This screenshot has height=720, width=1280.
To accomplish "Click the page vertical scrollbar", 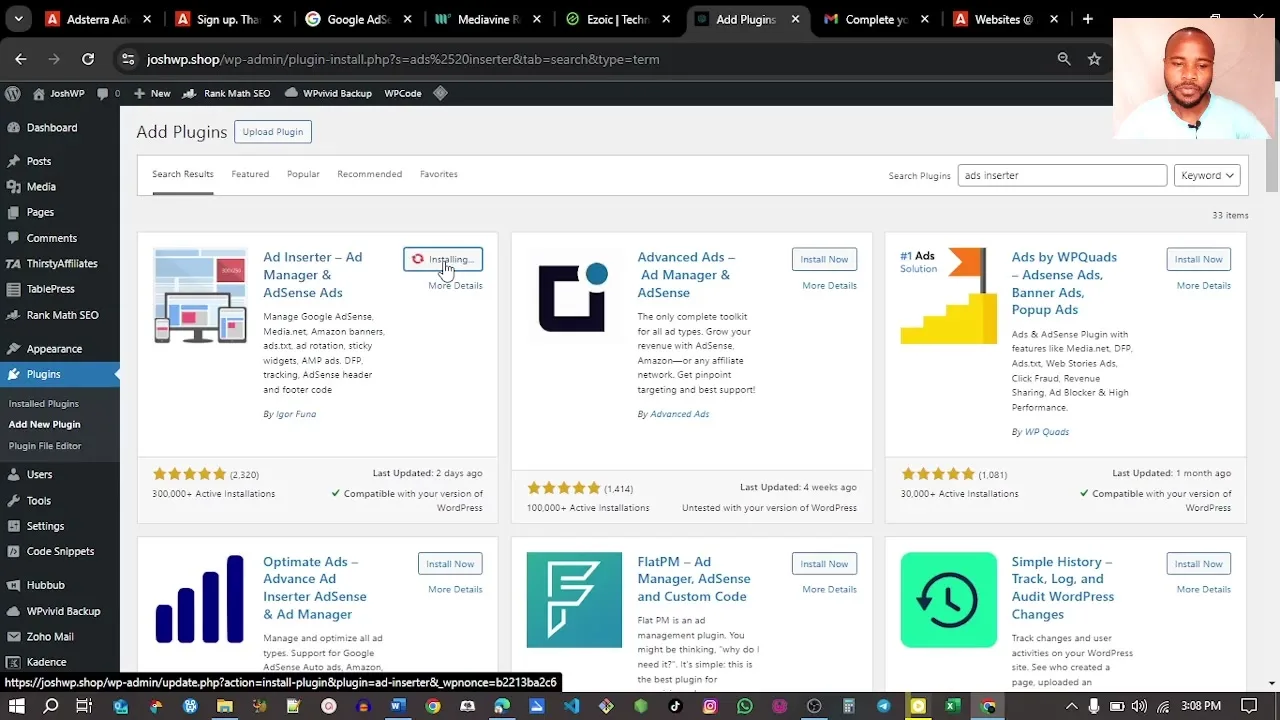I will coord(1272,150).
